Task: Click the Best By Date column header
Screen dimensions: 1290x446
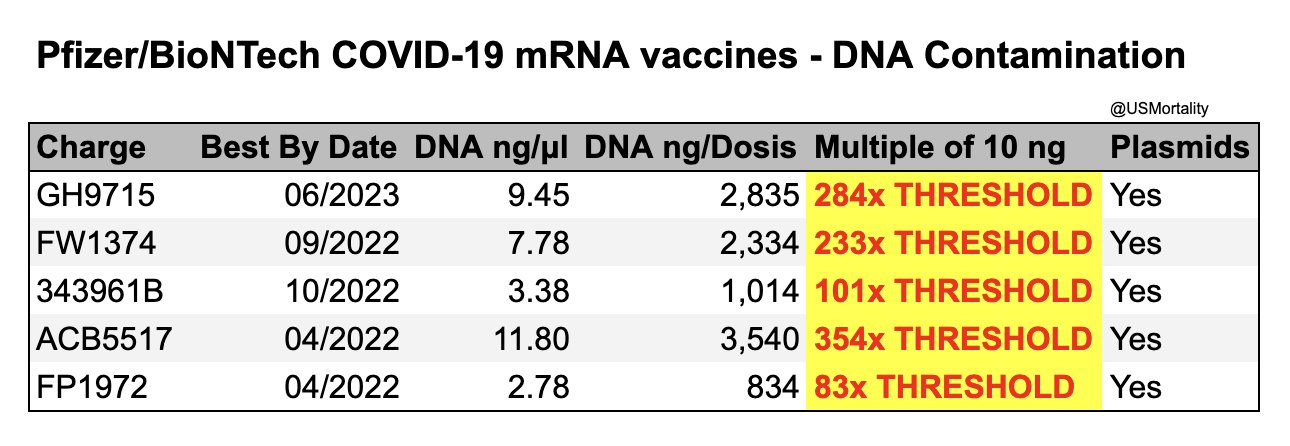Action: click(299, 148)
